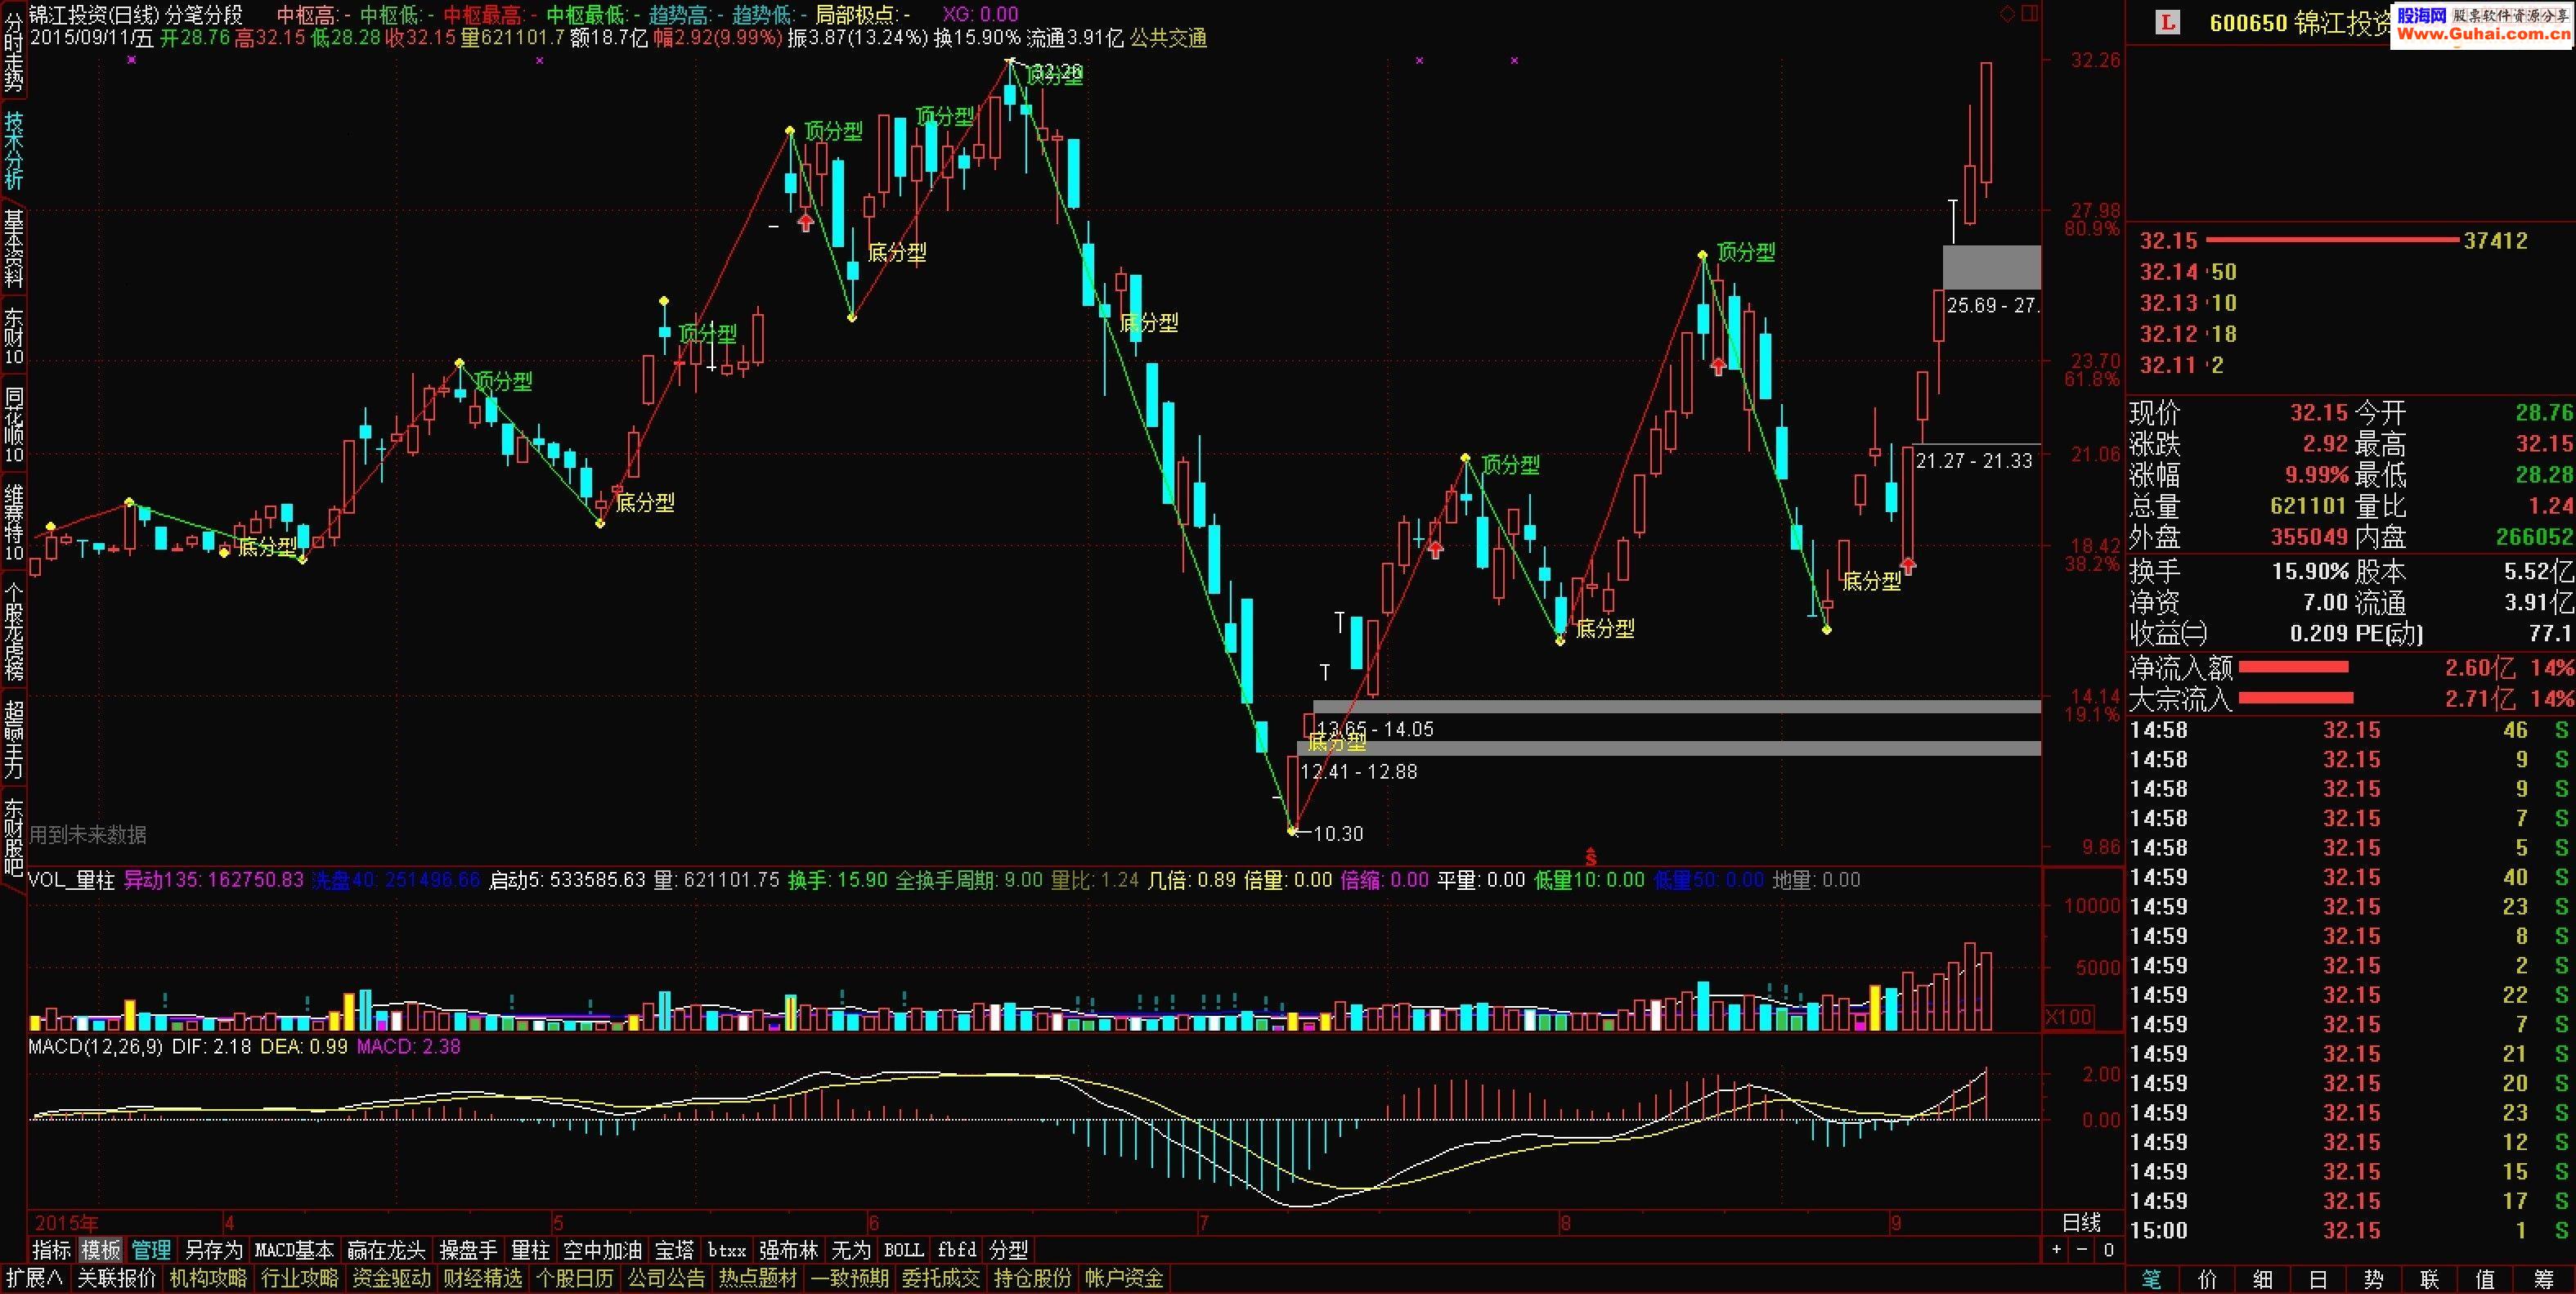Collapse the 扩展∧ panel
Screen dimensions: 2576x1294
tap(34, 1278)
